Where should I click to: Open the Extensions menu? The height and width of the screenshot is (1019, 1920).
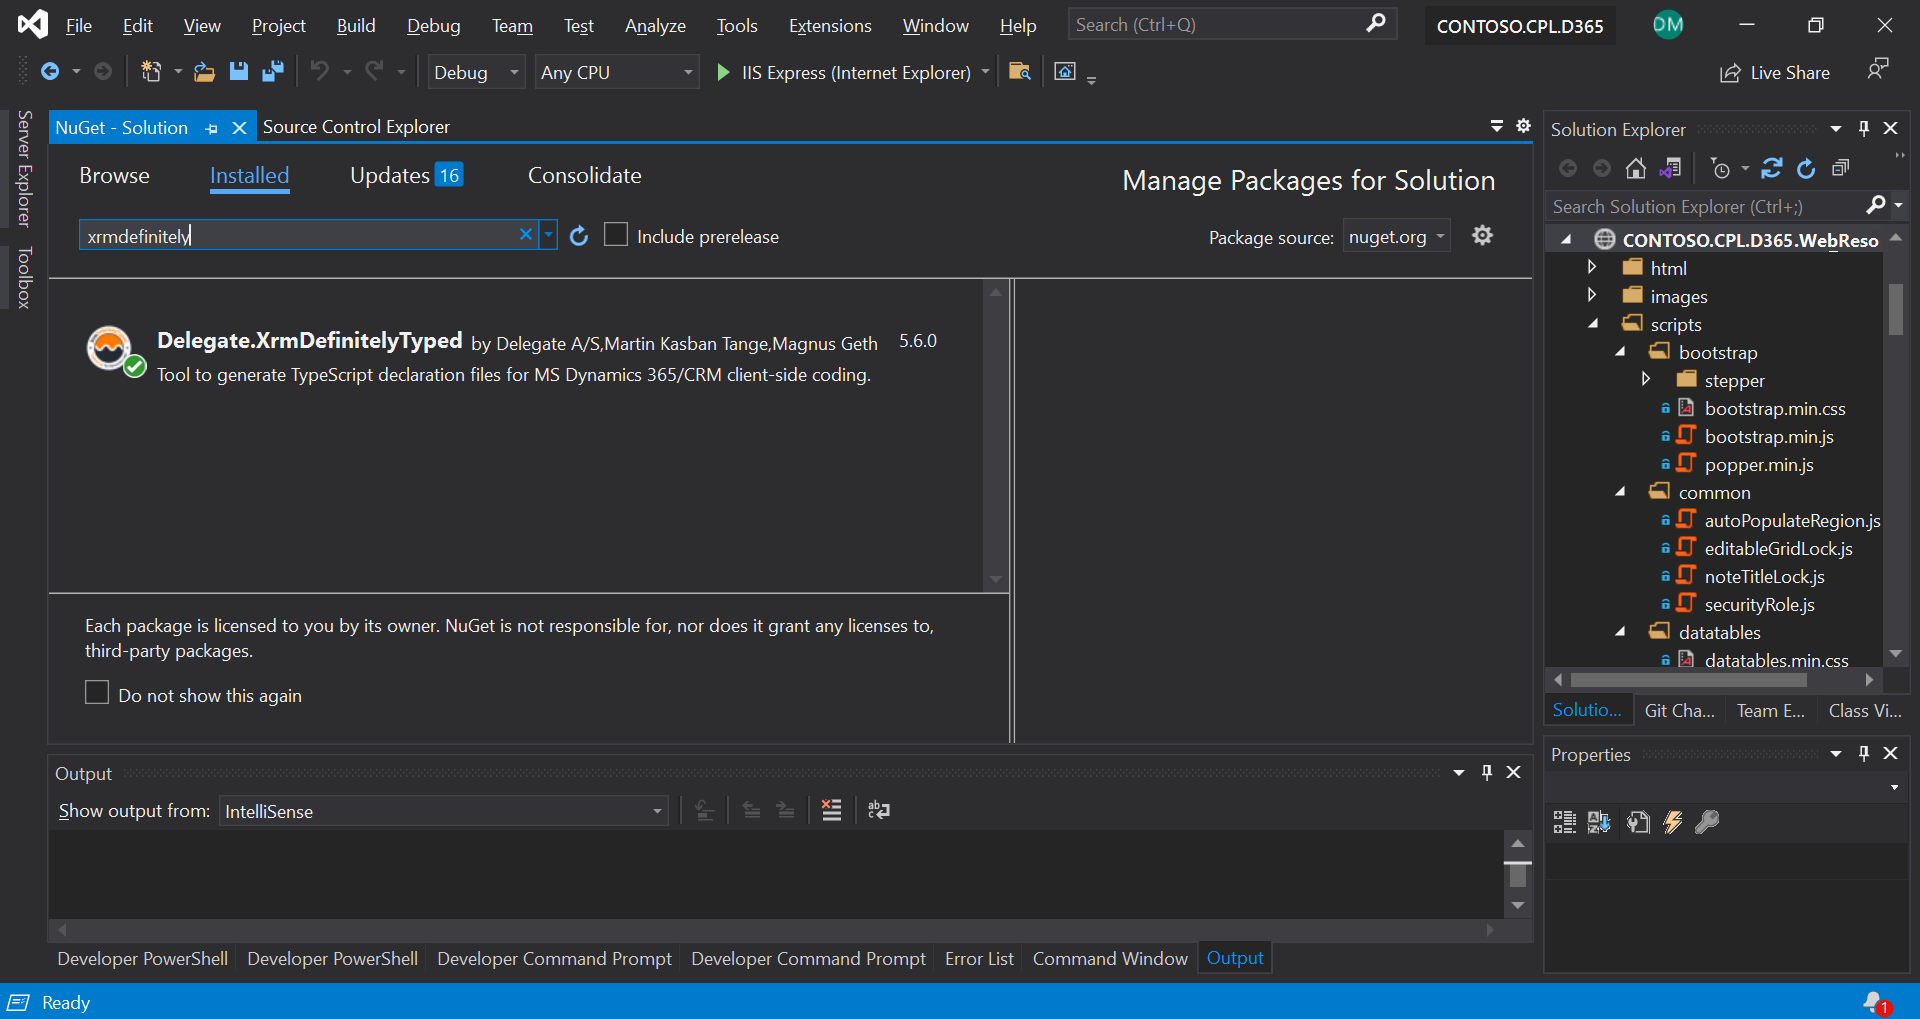(x=829, y=25)
